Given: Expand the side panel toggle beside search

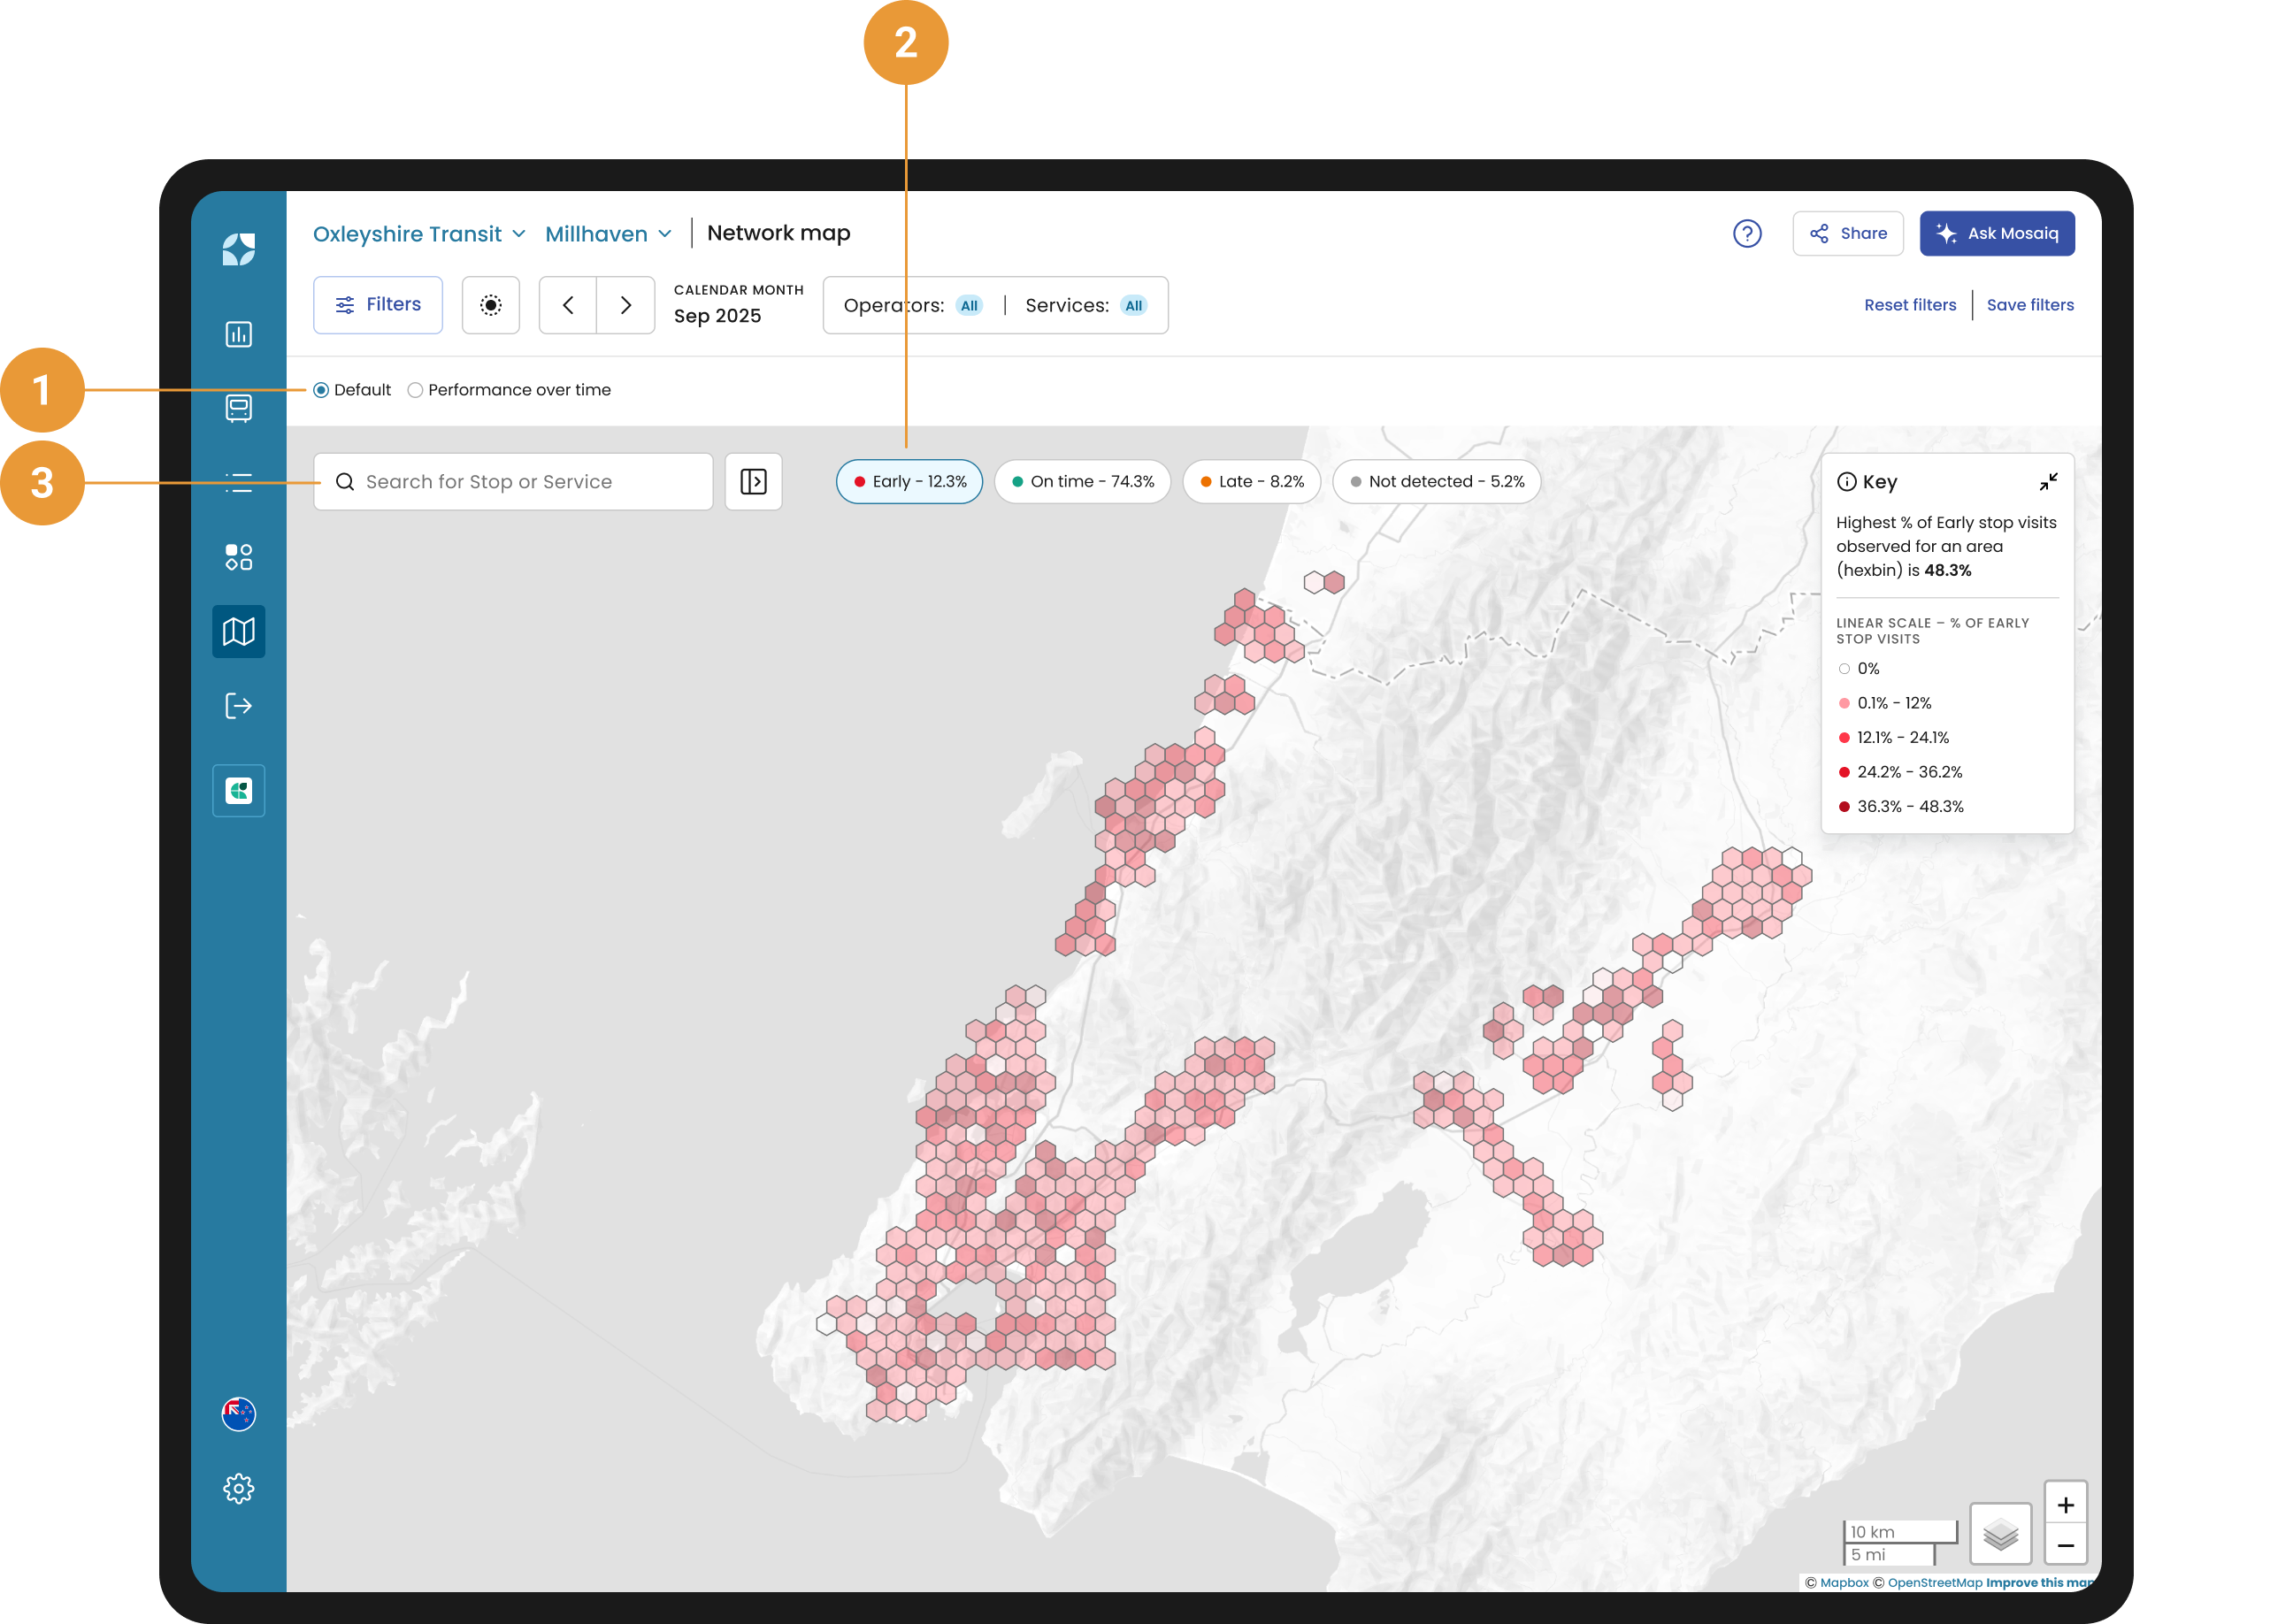Looking at the screenshot, I should click(x=753, y=482).
